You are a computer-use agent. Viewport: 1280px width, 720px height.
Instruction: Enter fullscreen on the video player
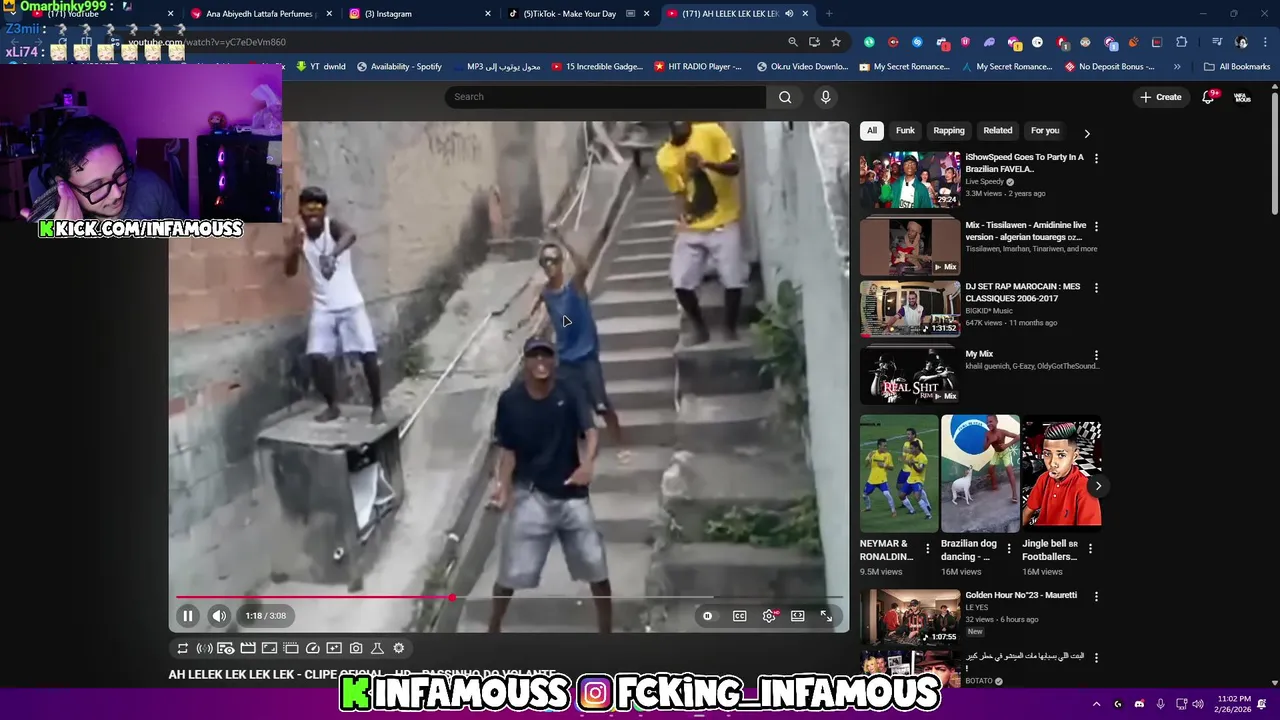pyautogui.click(x=827, y=616)
